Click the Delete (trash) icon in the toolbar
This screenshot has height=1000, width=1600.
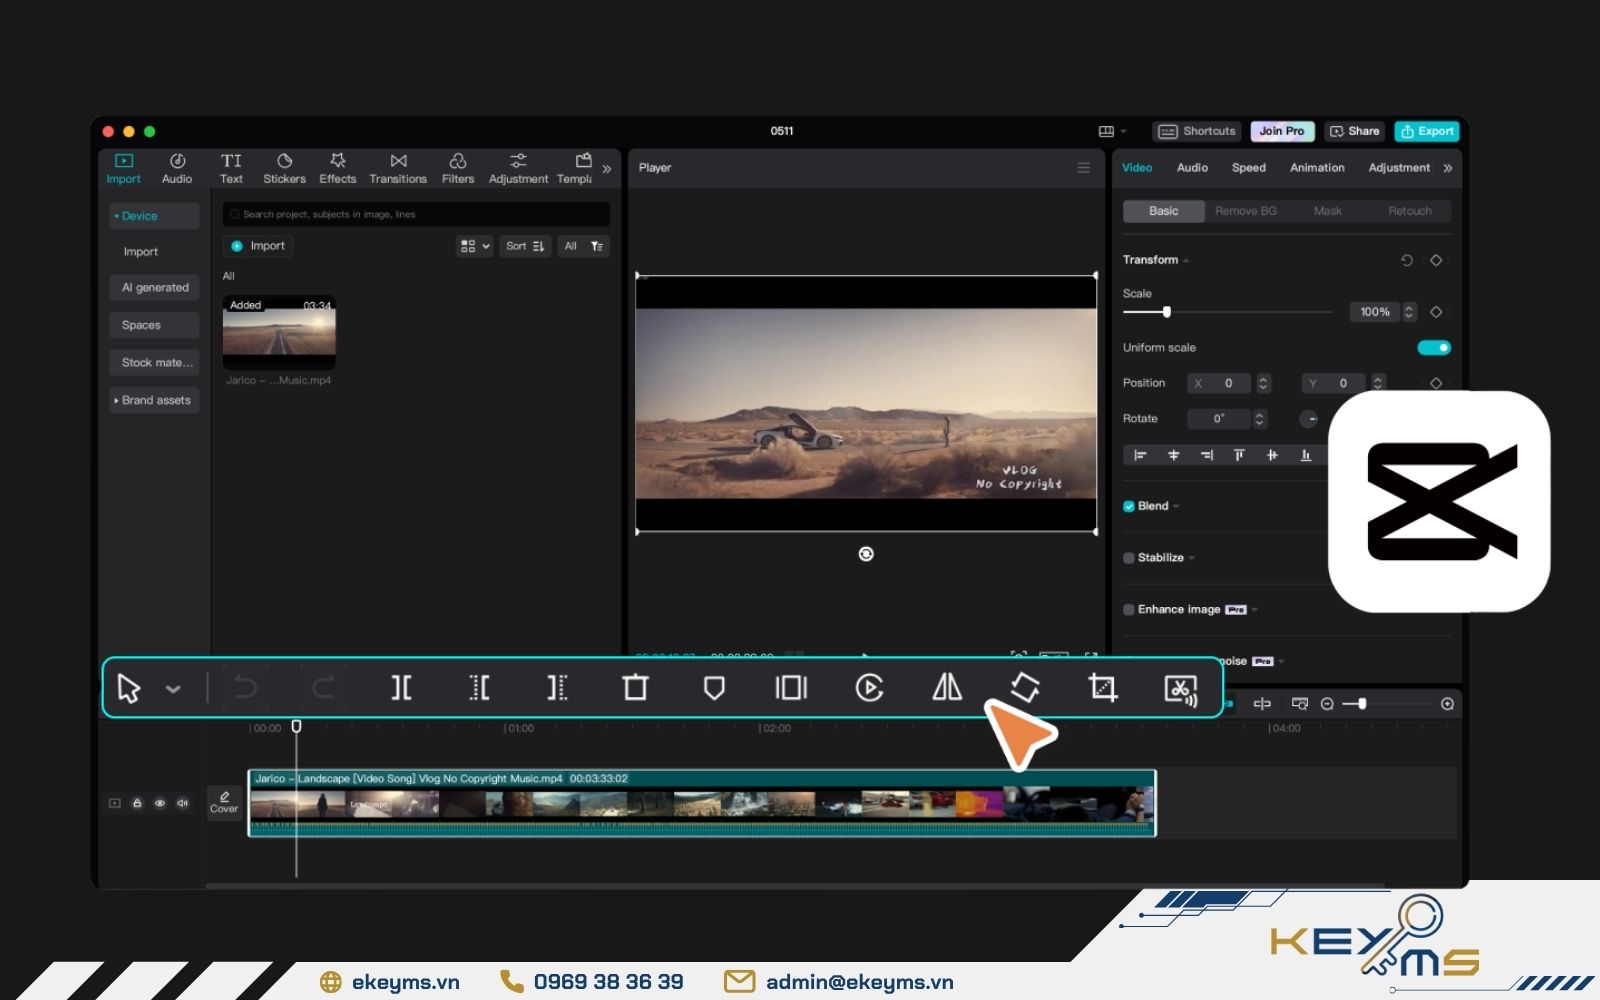635,688
